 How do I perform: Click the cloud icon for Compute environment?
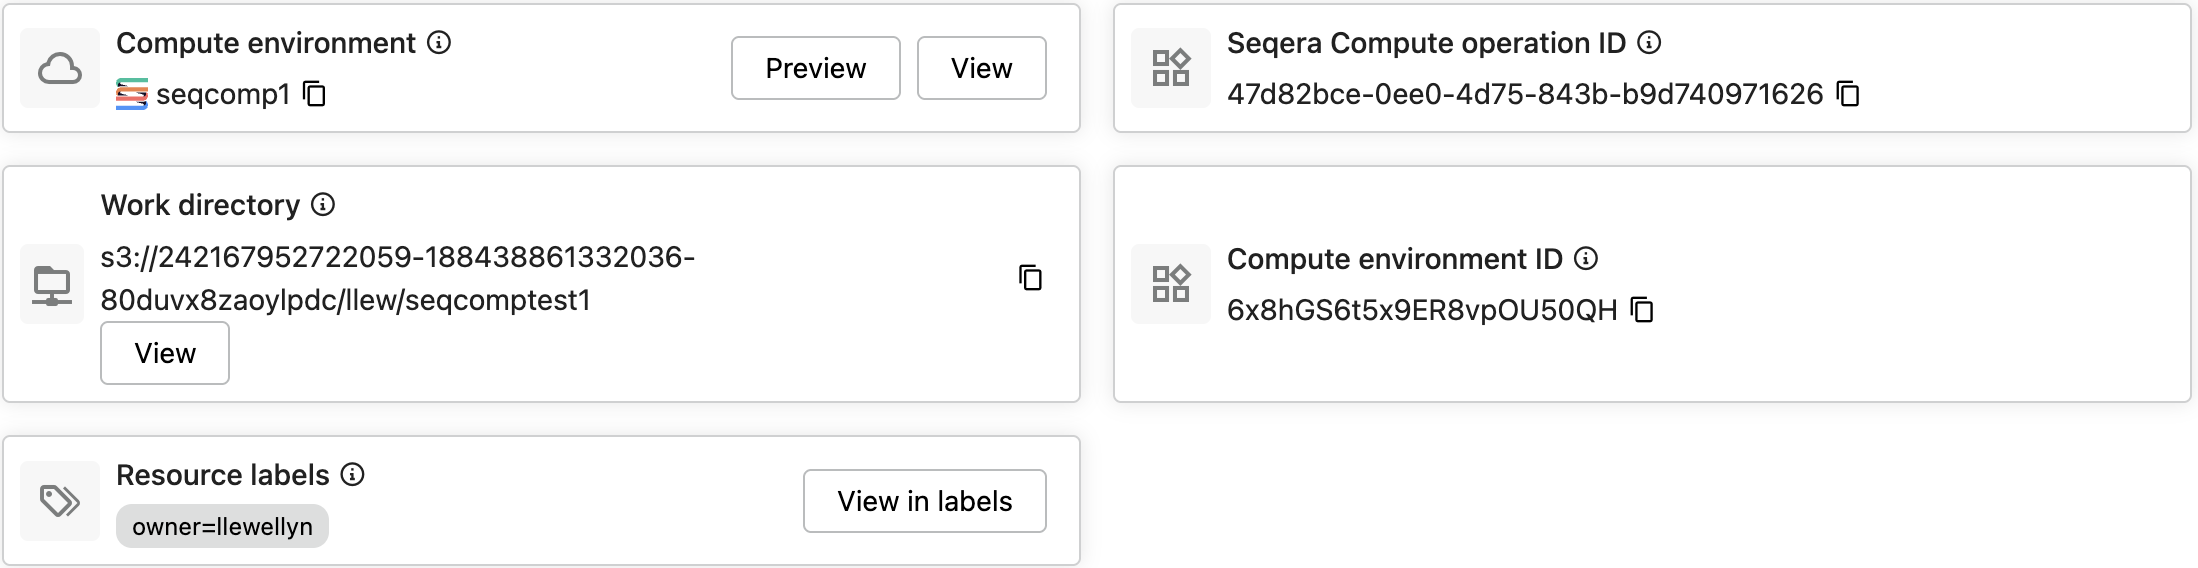(60, 69)
